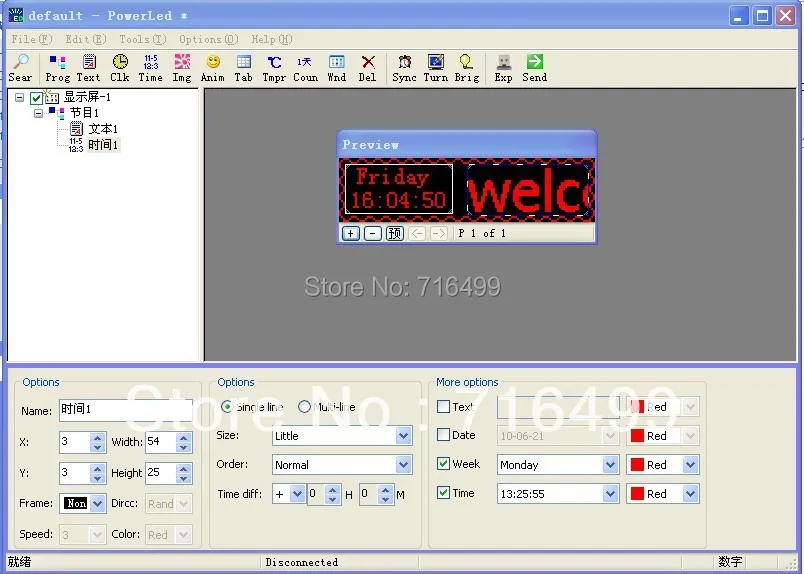Viewport: 804px width, 574px height.
Task: Open the Week format dropdown showing Monday
Action: pyautogui.click(x=610, y=465)
